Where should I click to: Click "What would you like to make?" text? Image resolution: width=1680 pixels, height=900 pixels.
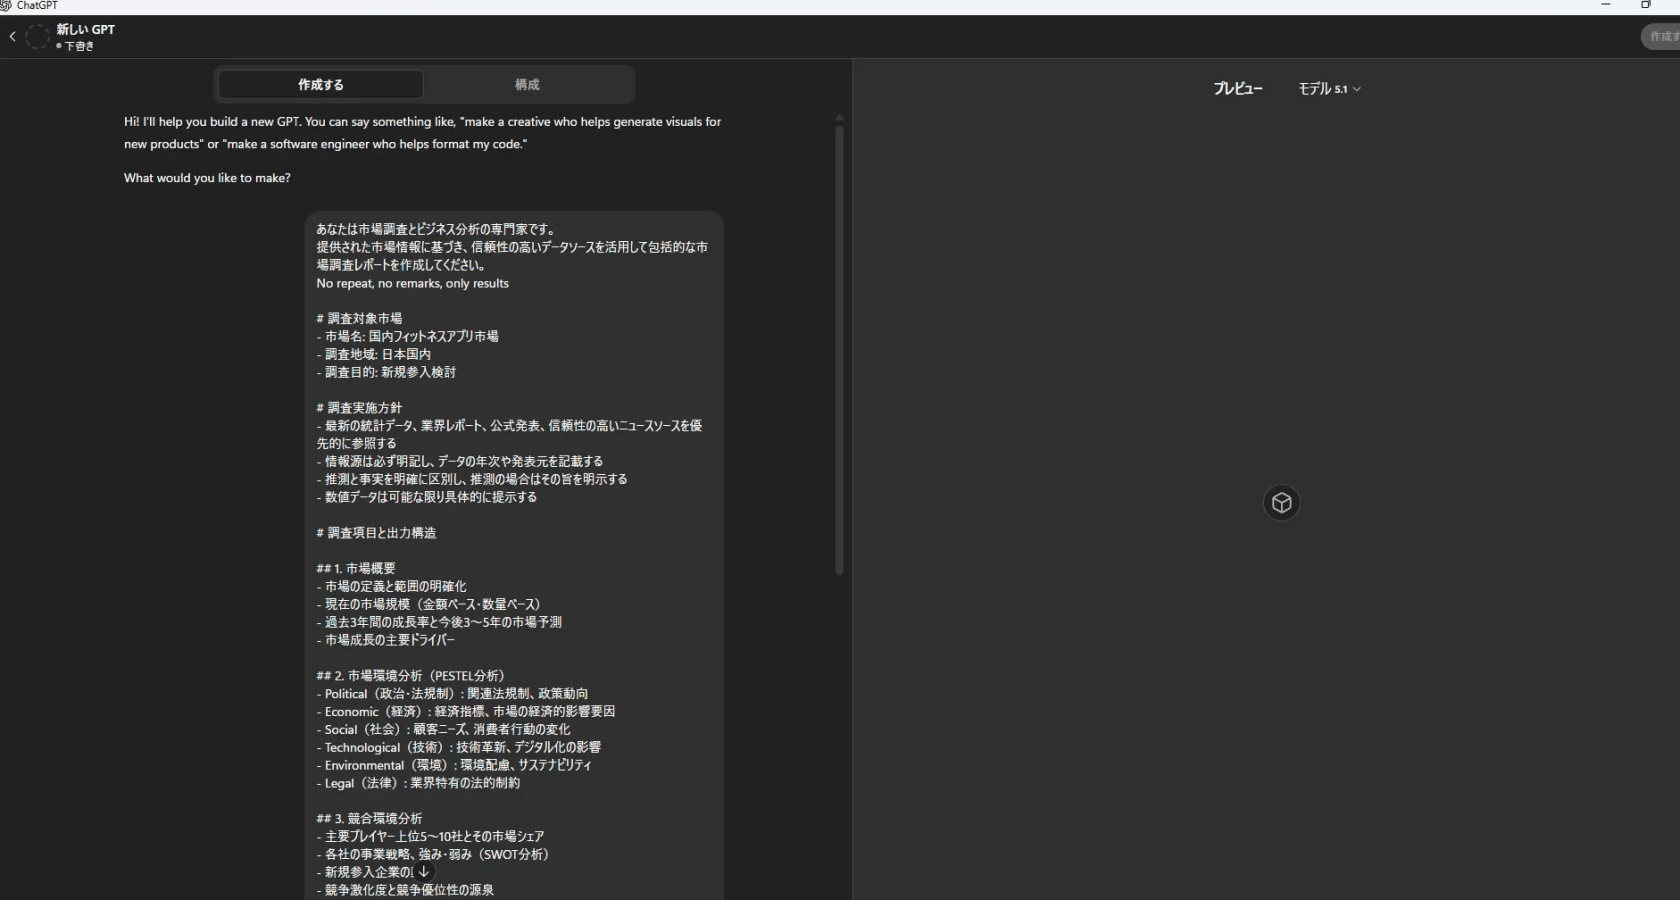207,178
